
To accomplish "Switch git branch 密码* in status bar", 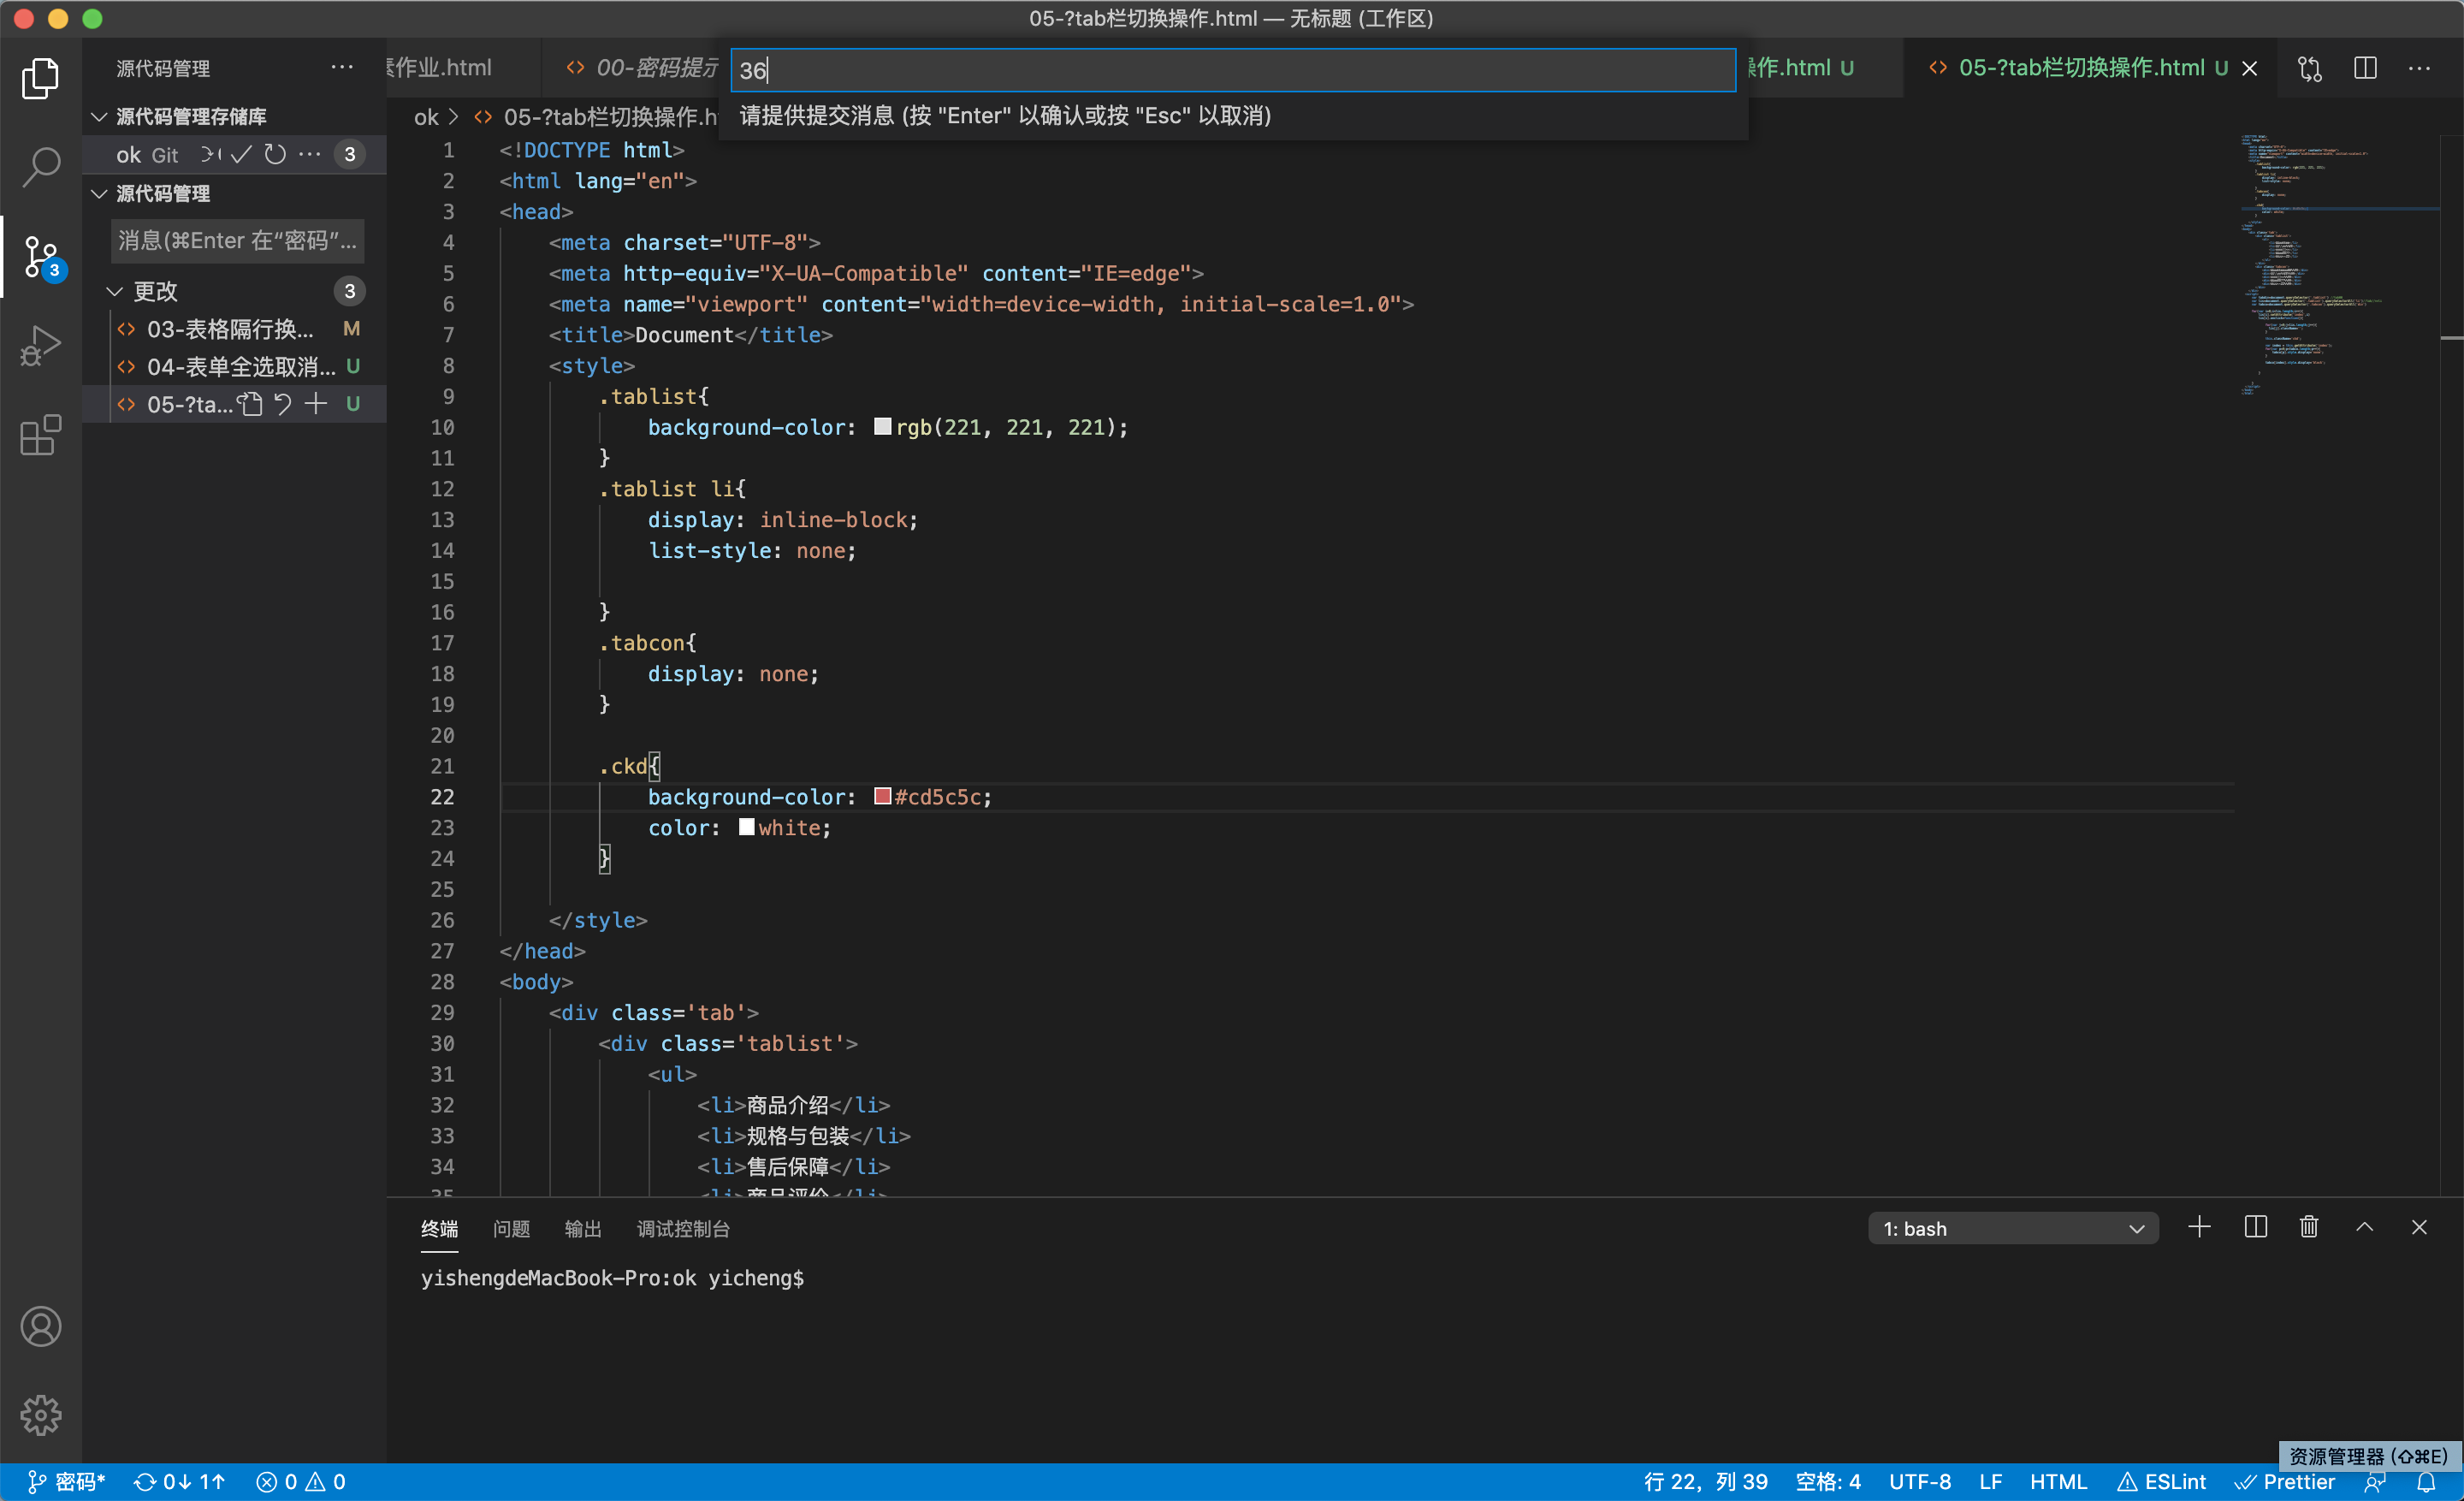I will [66, 1482].
